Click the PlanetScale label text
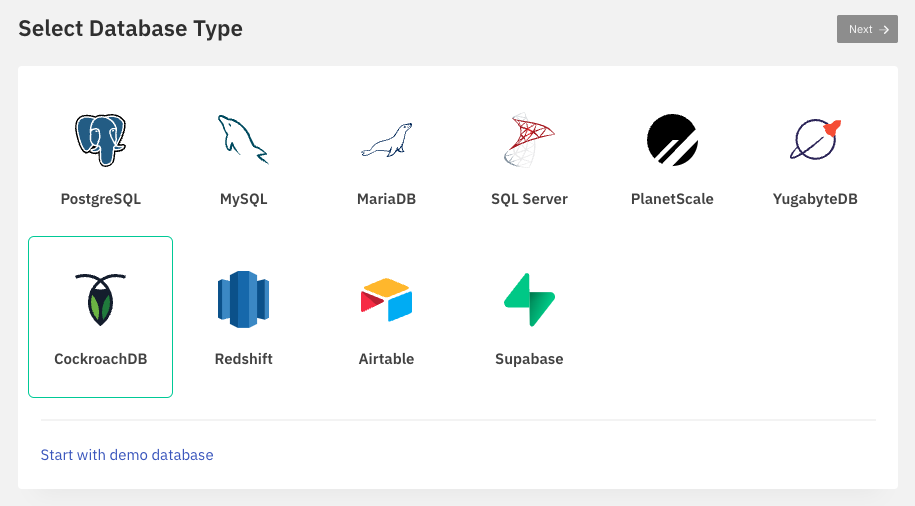The image size is (915, 506). (x=672, y=199)
